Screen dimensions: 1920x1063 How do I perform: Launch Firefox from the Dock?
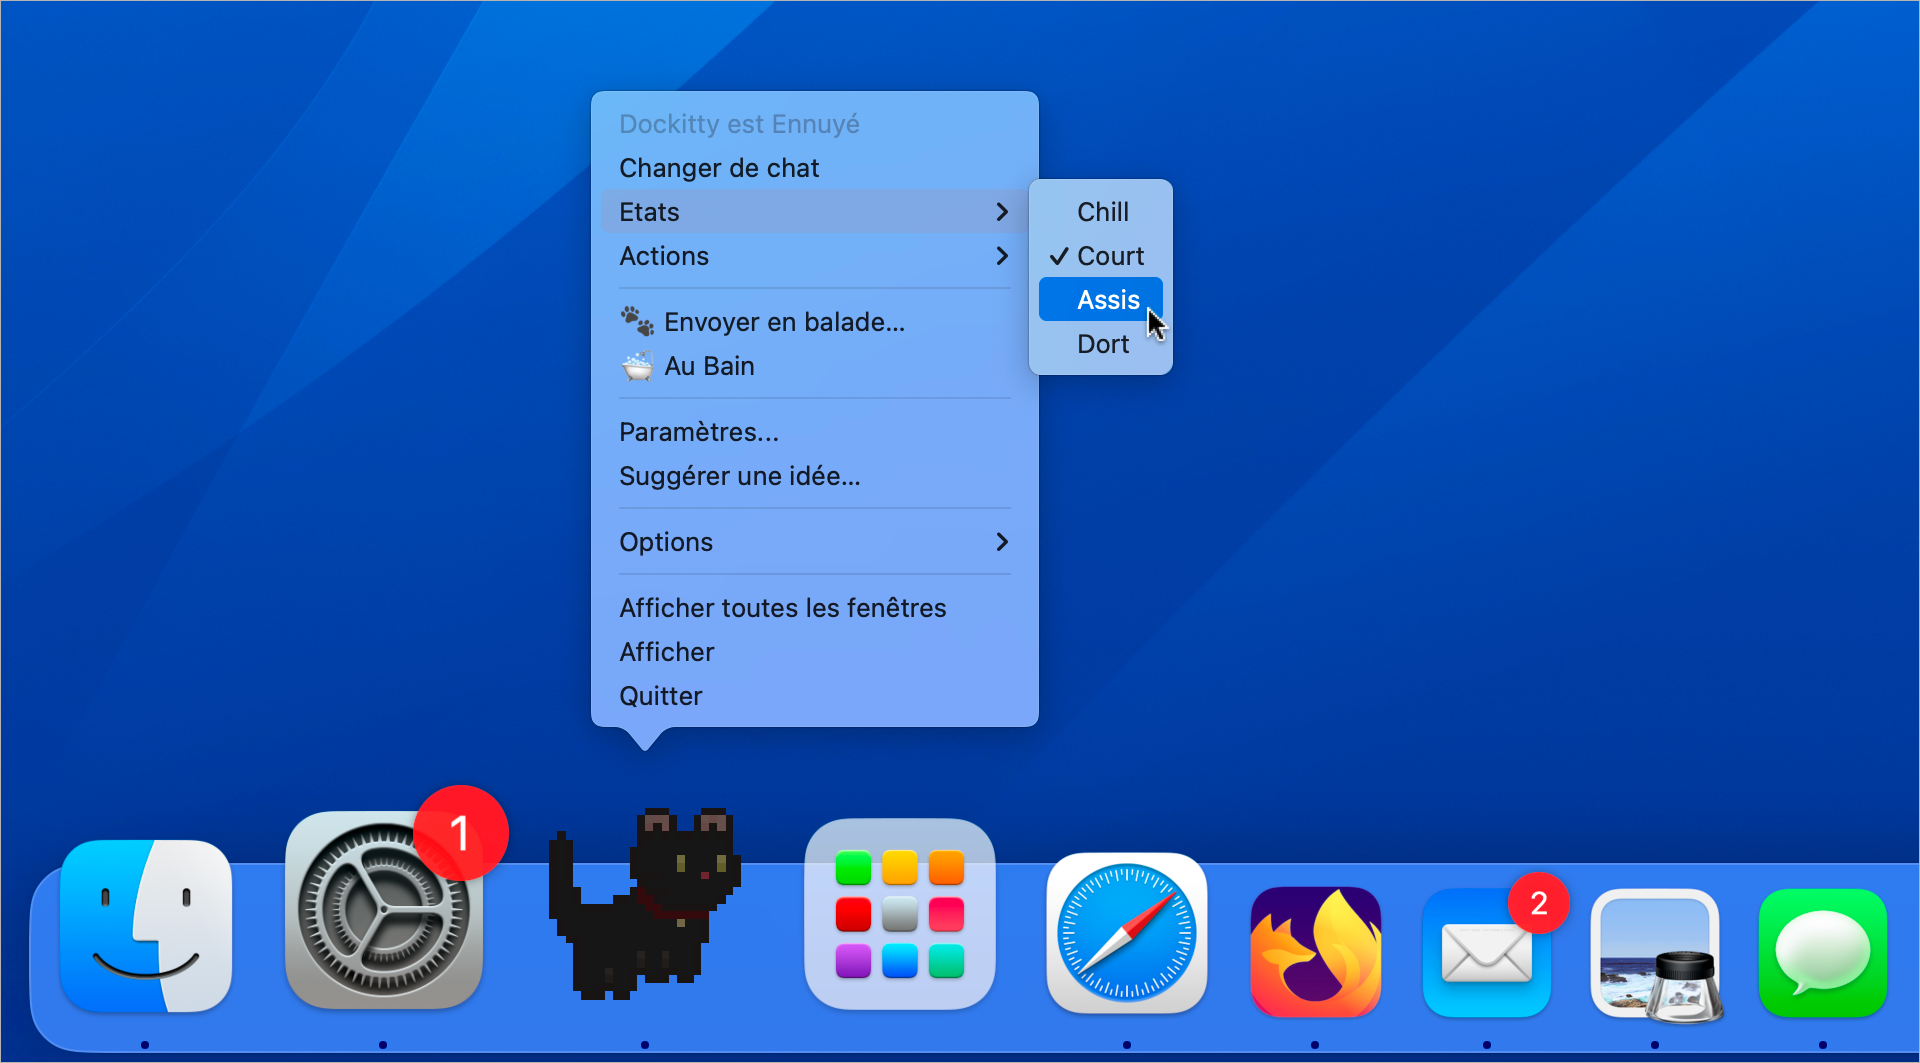(1315, 951)
